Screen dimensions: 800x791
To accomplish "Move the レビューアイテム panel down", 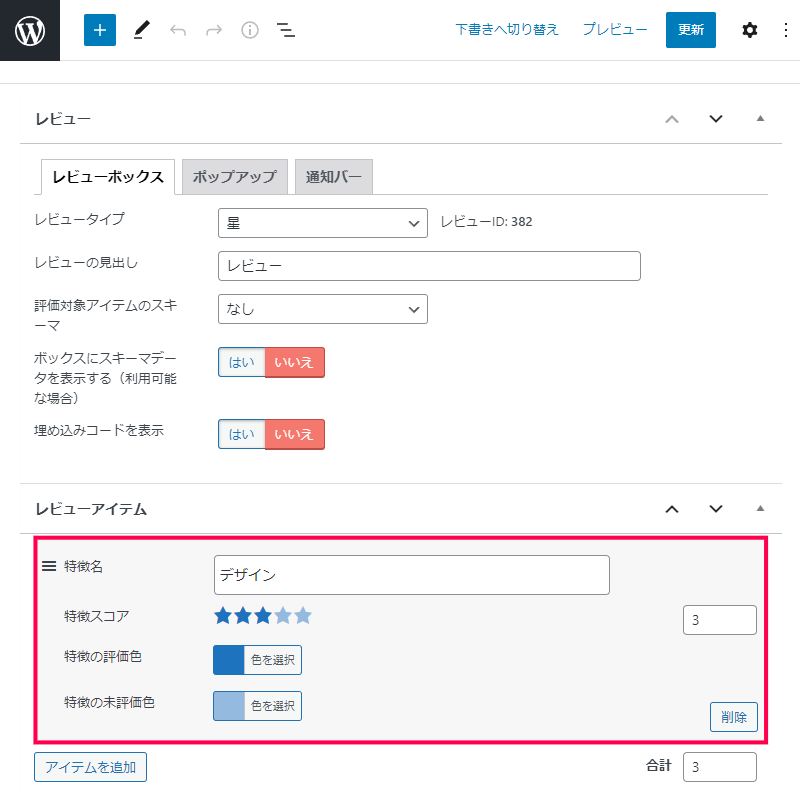I will coord(716,509).
